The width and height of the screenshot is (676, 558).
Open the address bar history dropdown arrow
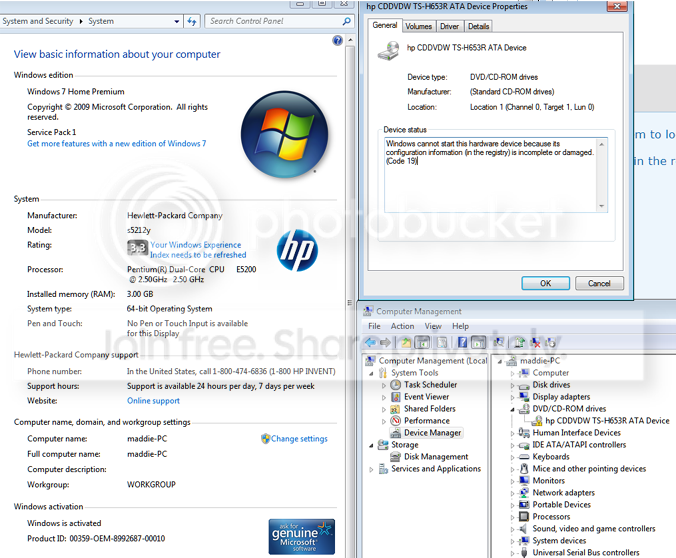pos(177,21)
